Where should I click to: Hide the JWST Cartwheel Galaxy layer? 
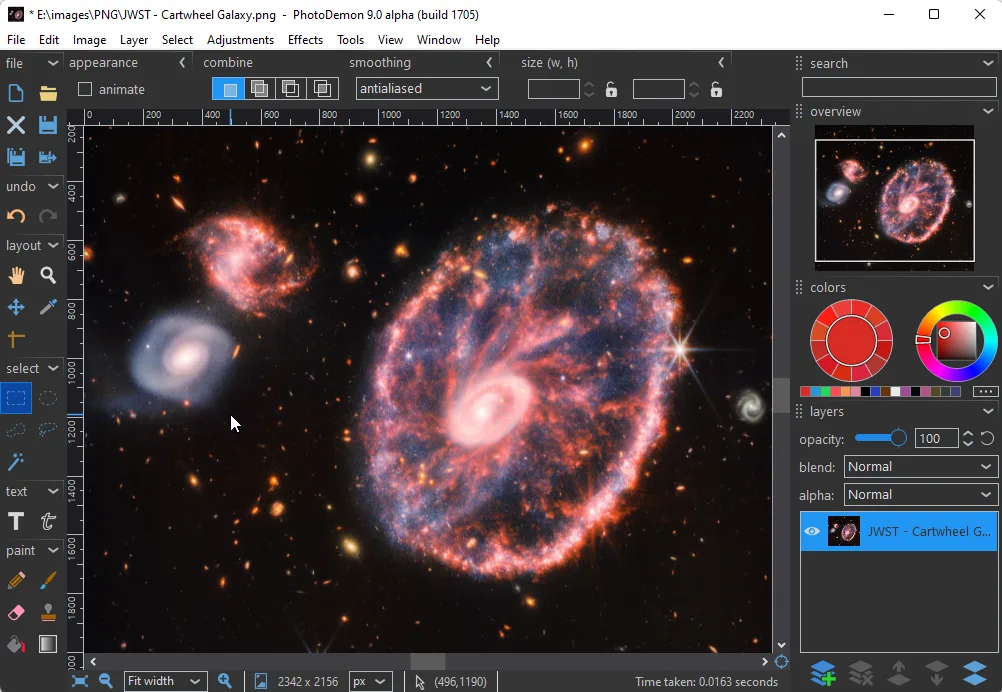812,531
